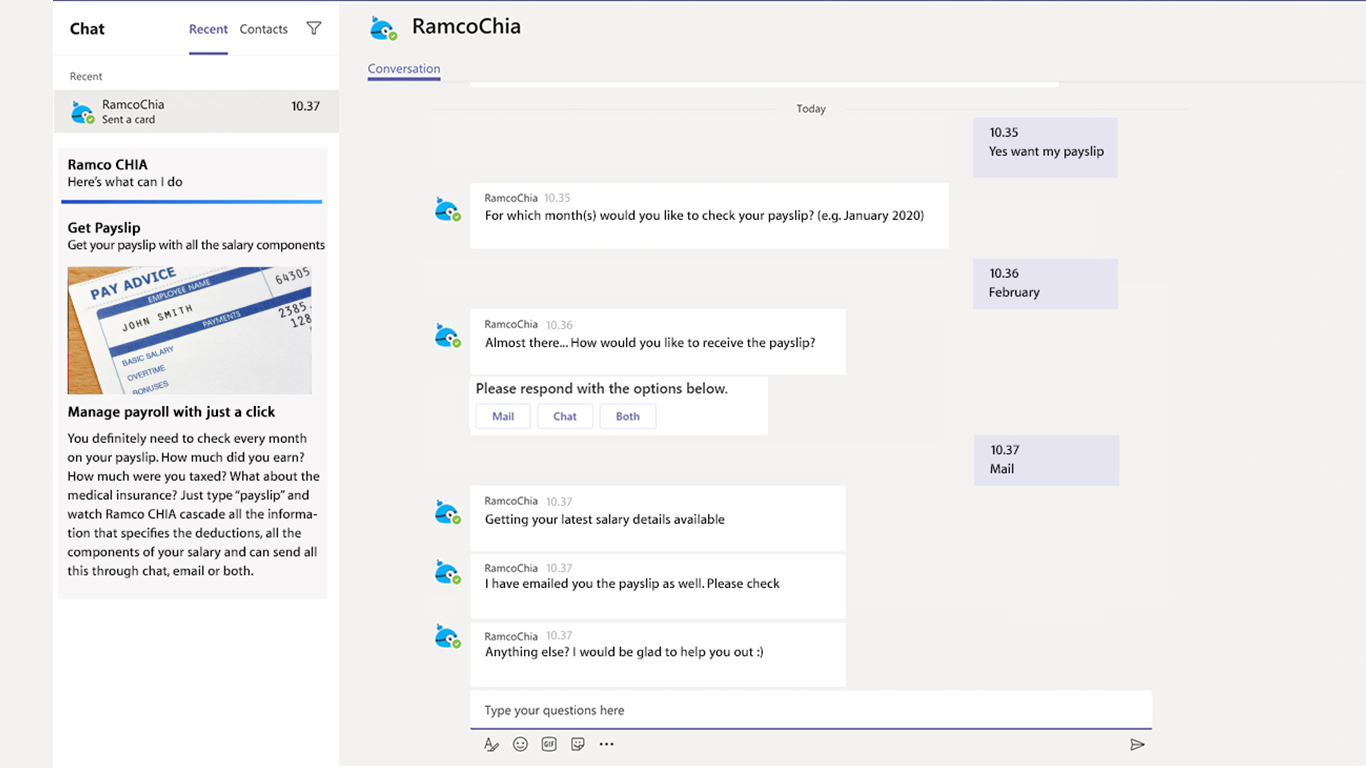Click the RamcoChia chat header name
Image resolution: width=1366 pixels, height=768 pixels.
point(466,27)
